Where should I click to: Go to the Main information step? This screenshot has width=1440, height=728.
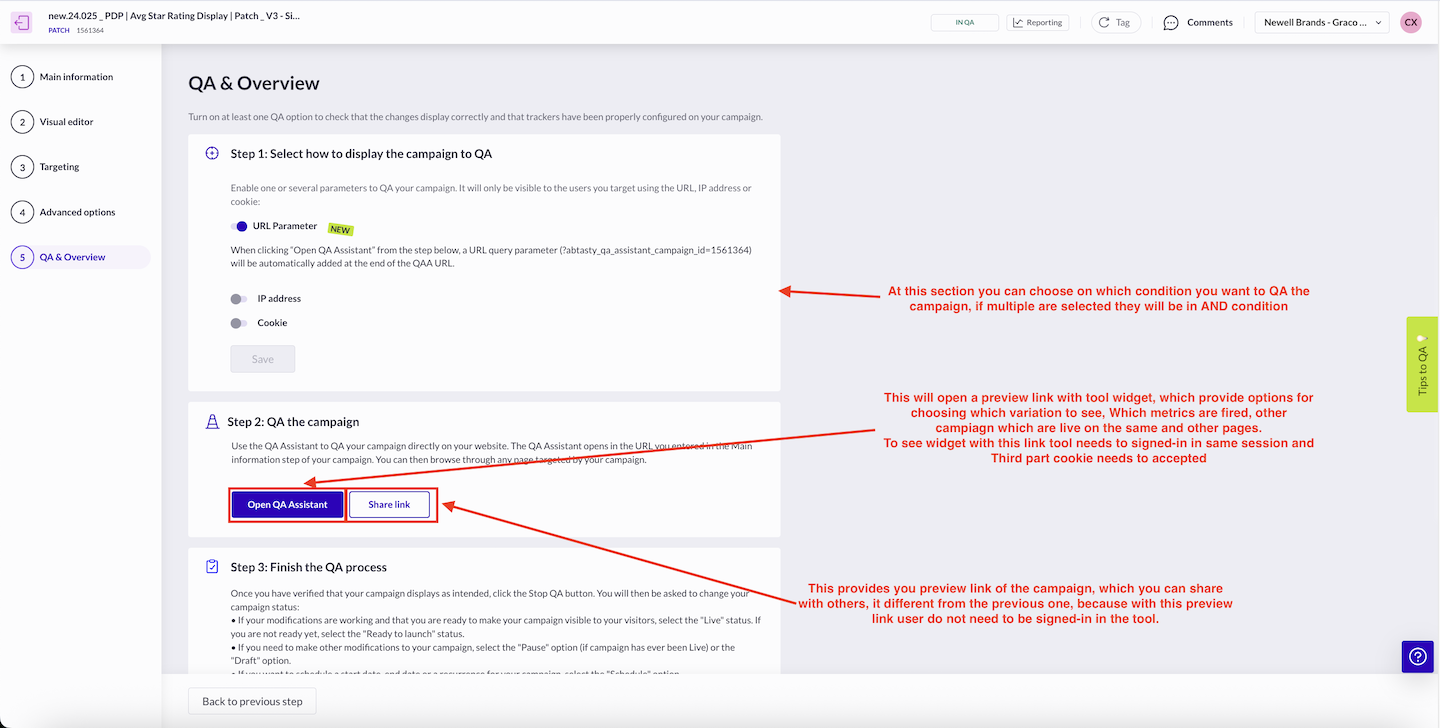click(x=76, y=77)
